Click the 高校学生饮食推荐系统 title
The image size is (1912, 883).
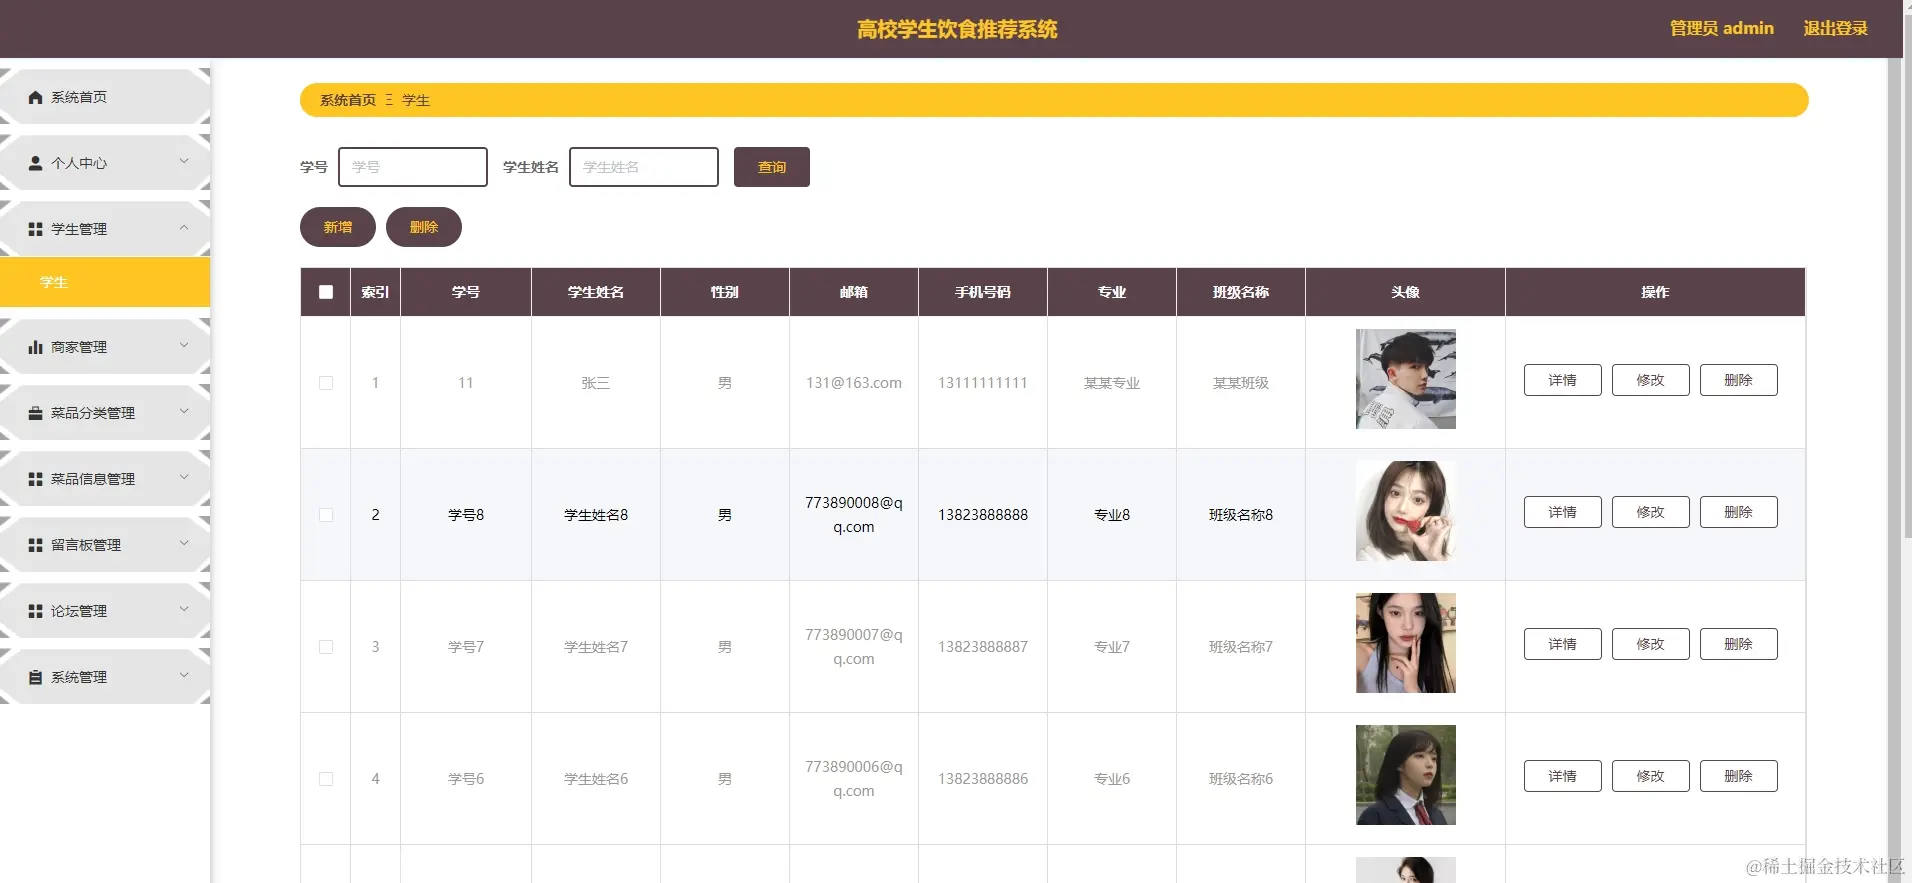click(x=957, y=29)
